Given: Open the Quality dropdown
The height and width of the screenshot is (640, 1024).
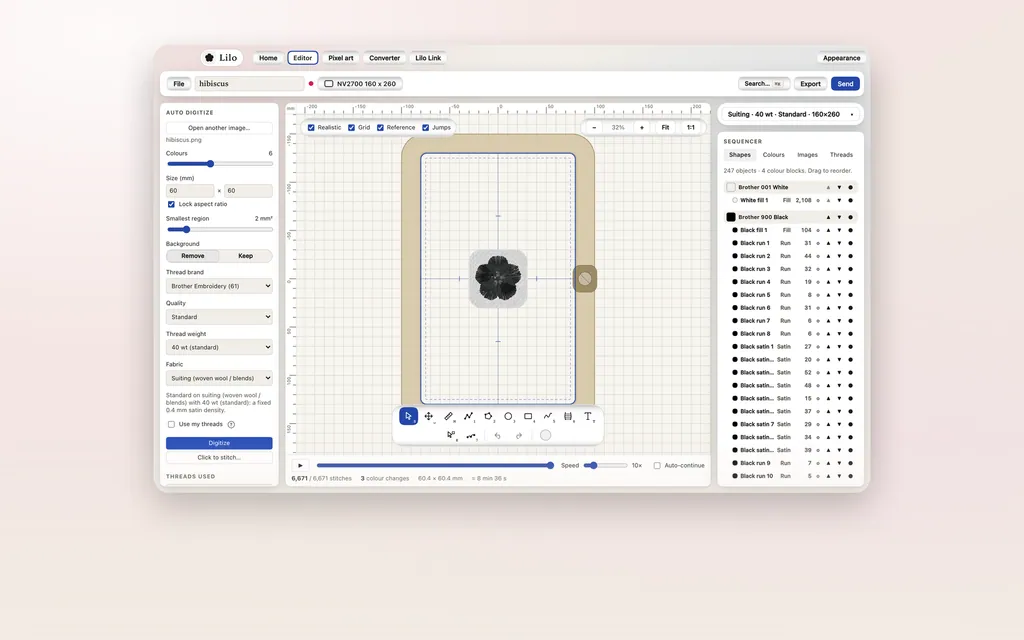Looking at the screenshot, I should 219,317.
